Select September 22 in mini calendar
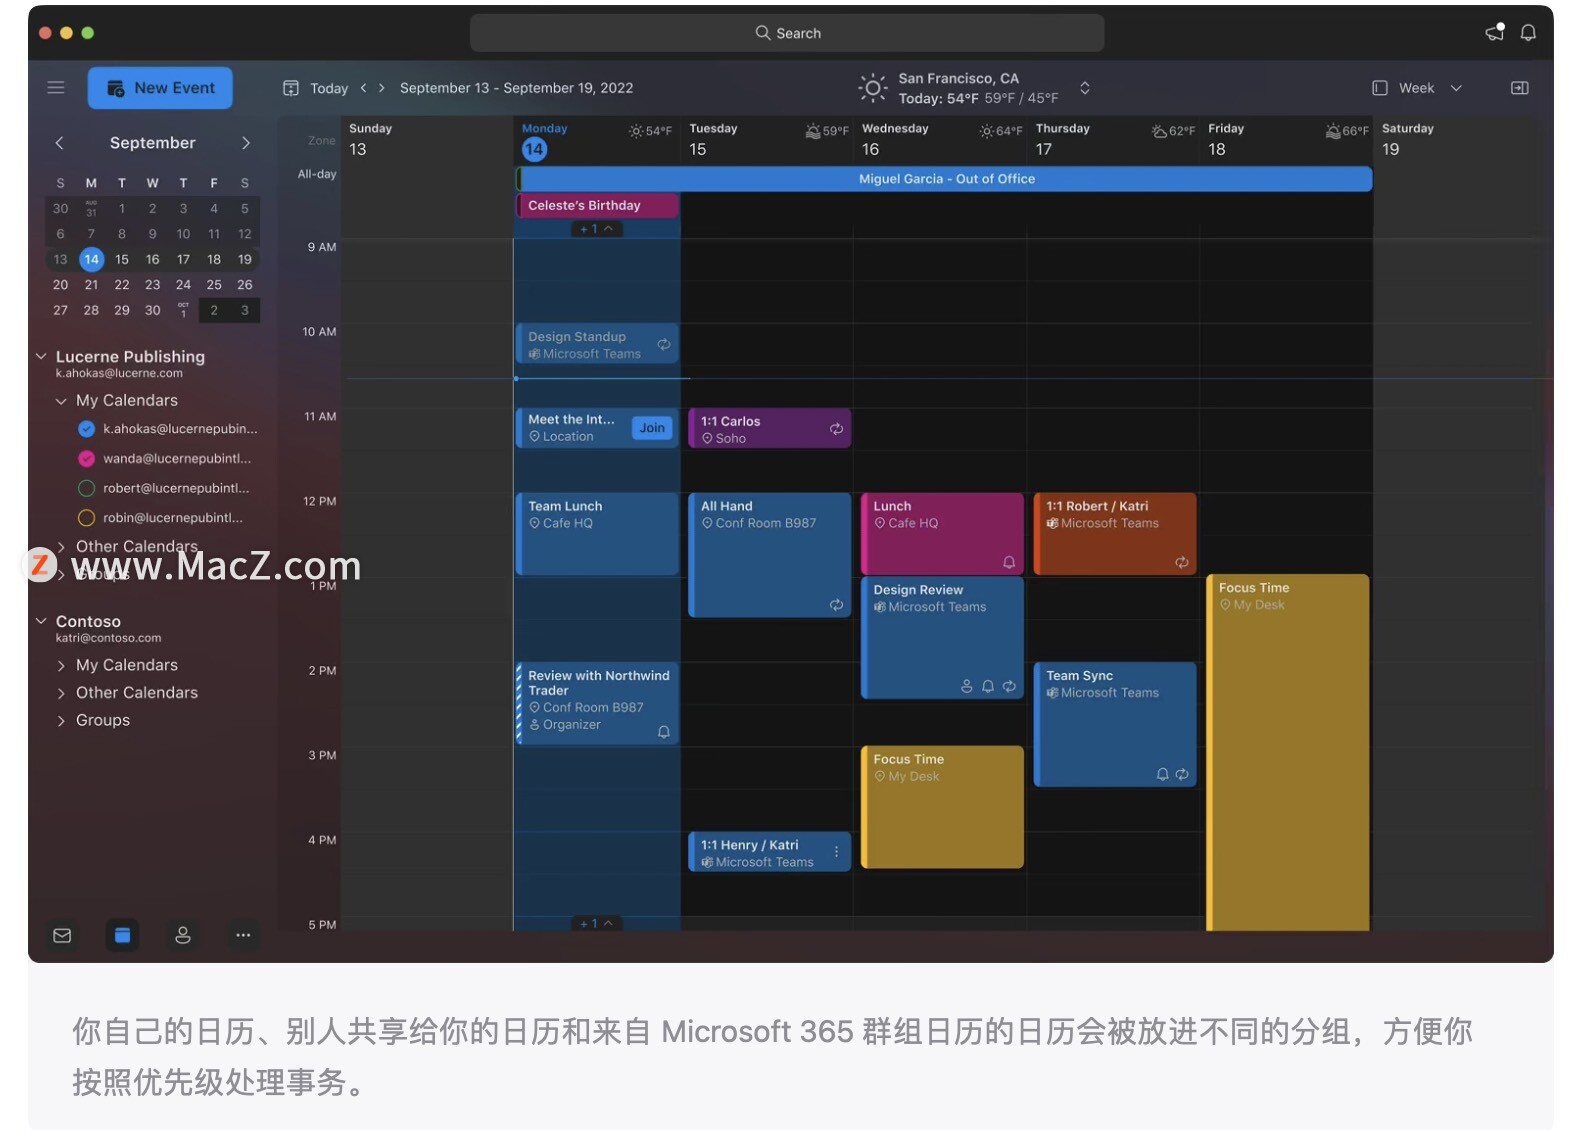 click(122, 285)
